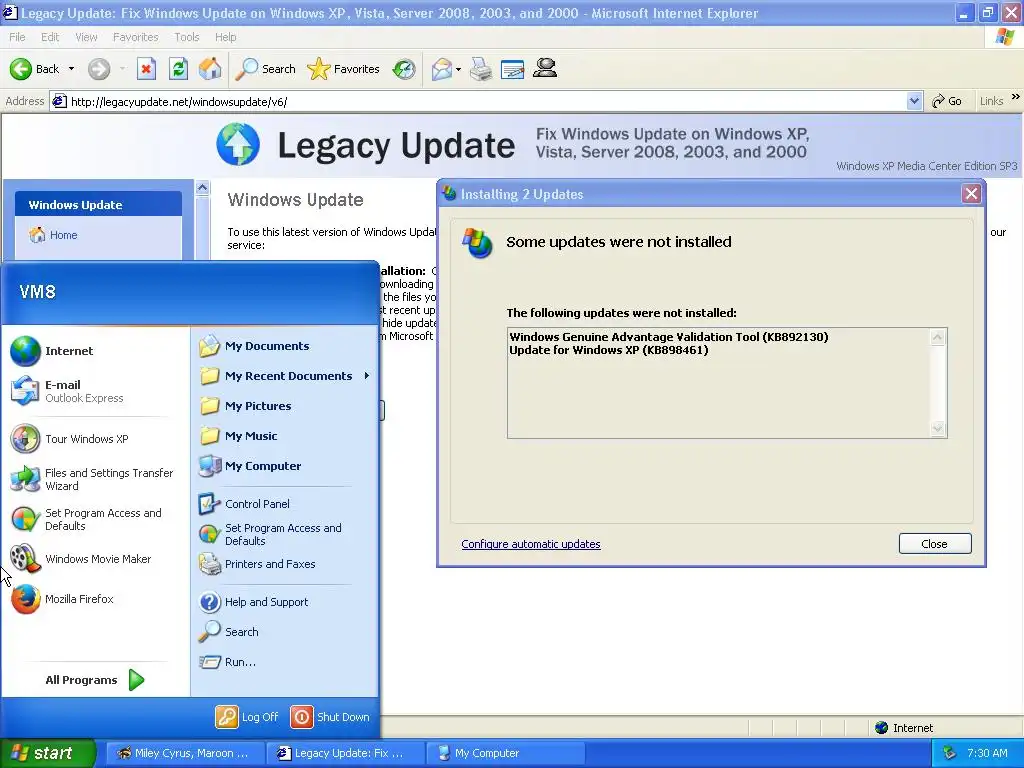Viewport: 1024px width, 768px height.
Task: Expand All Programs green arrow
Action: tap(136, 680)
